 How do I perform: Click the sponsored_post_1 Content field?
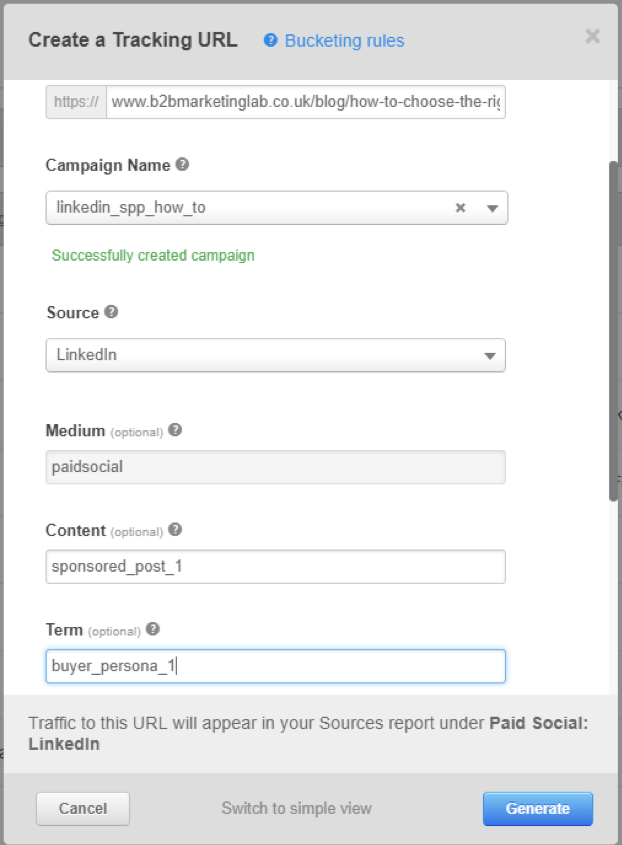275,566
